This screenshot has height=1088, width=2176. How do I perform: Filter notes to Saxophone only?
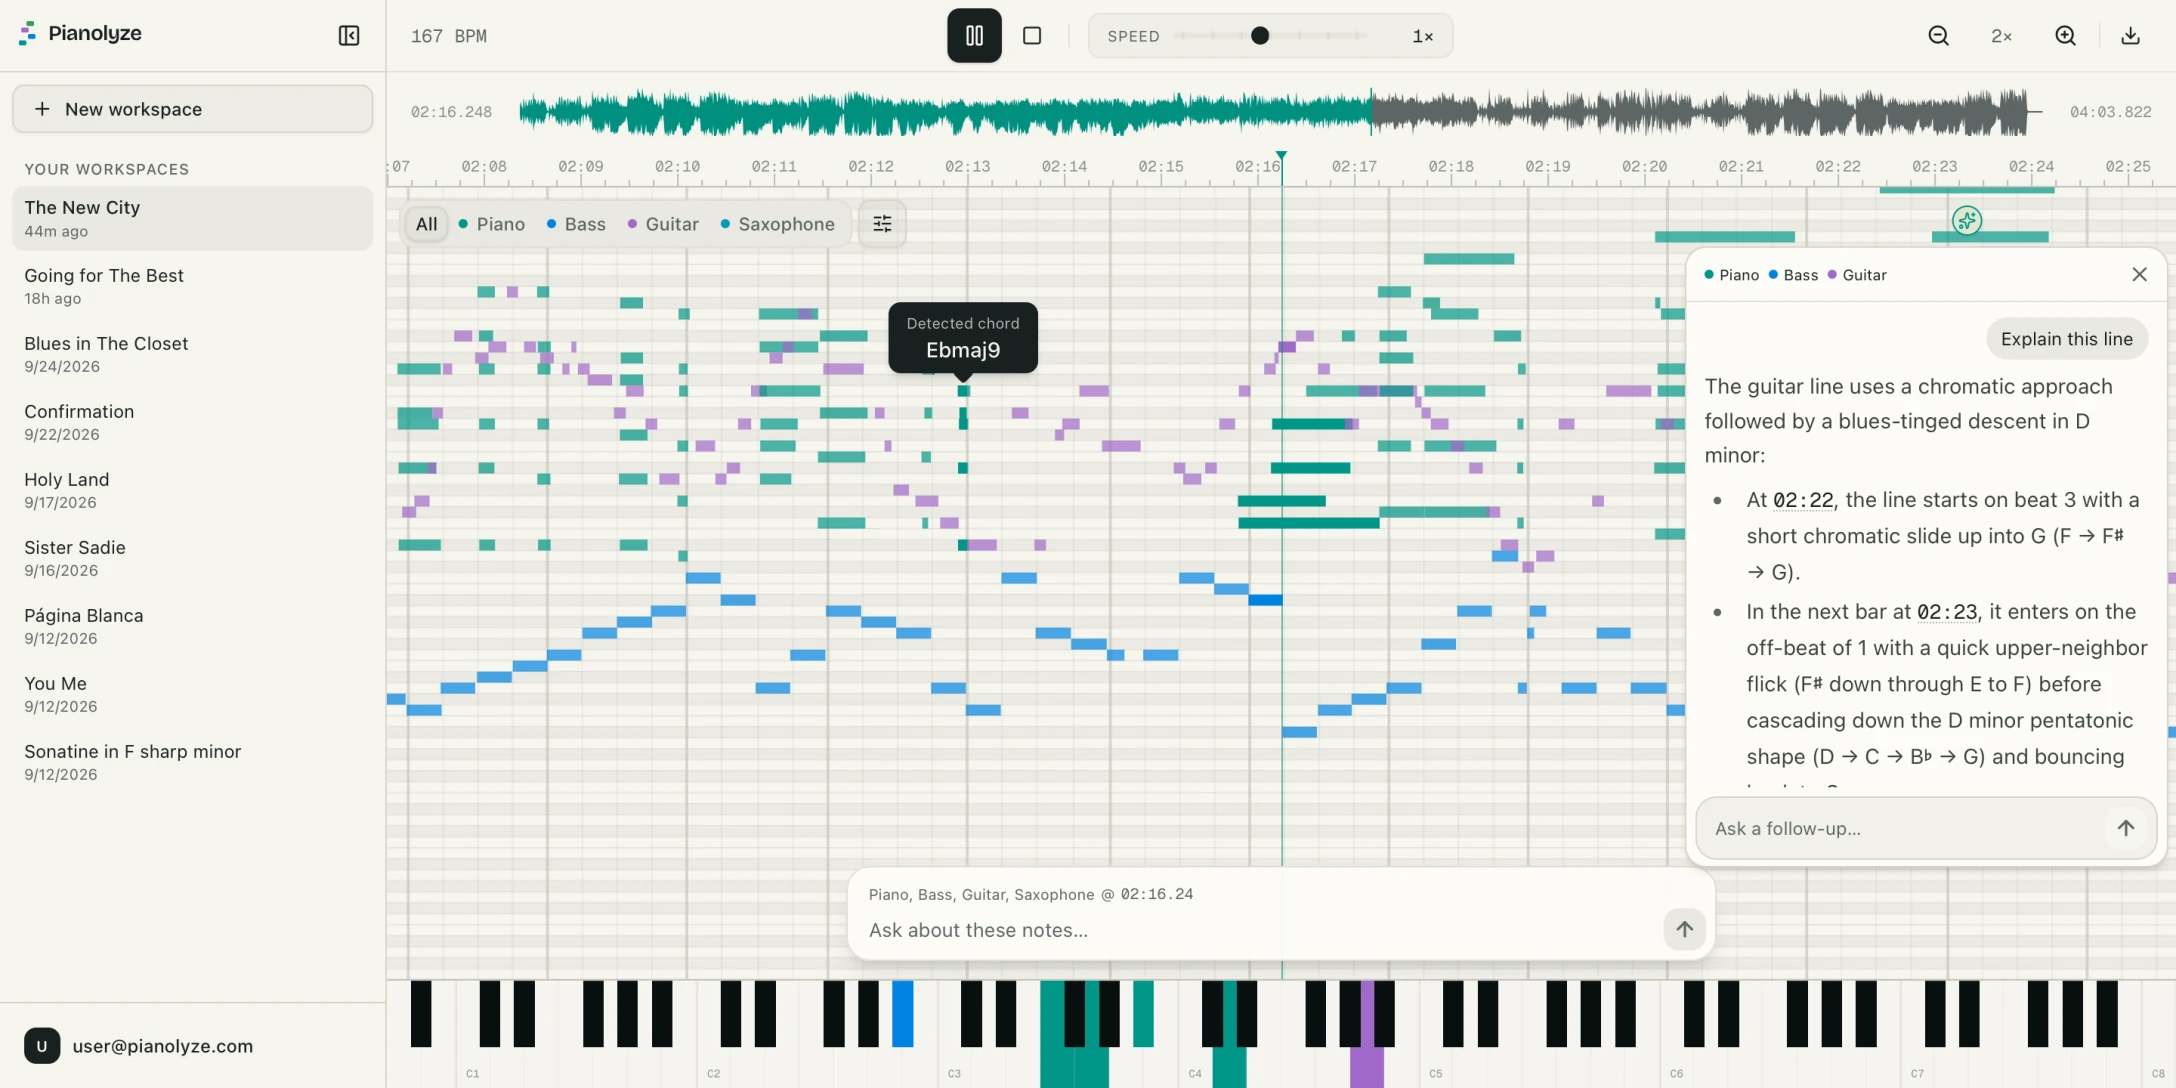777,224
